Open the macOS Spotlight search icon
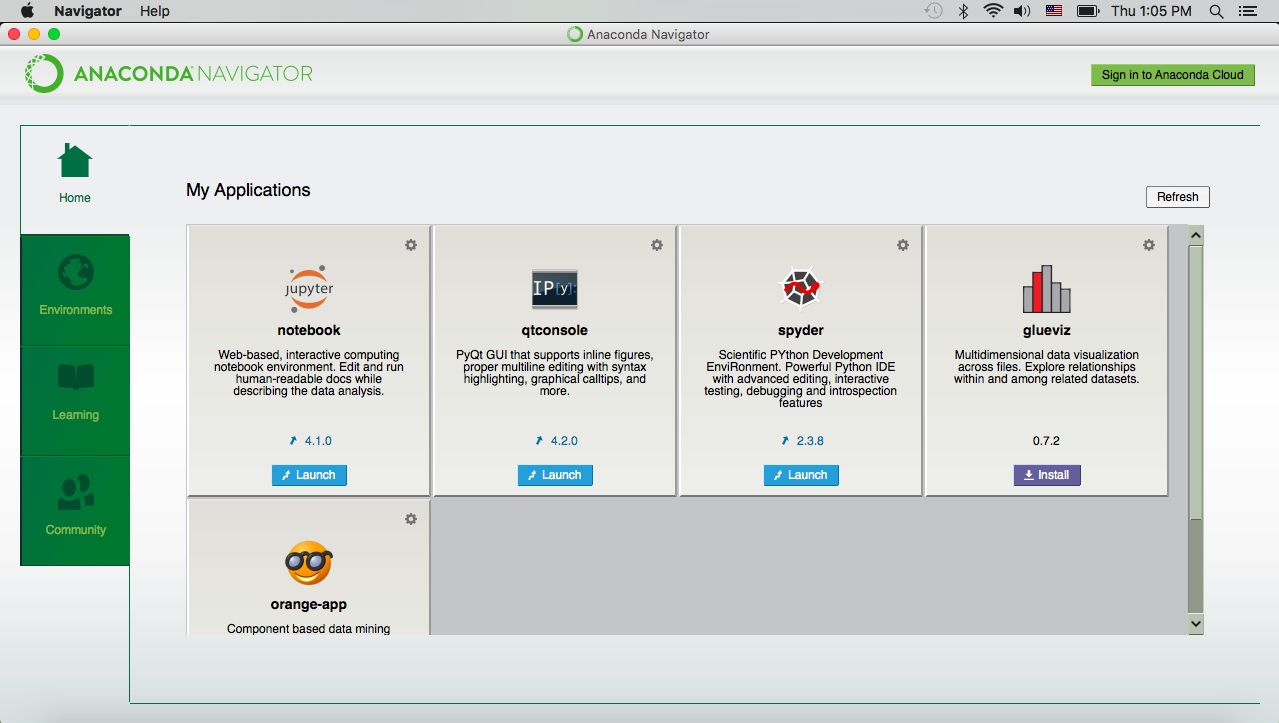This screenshot has width=1279, height=723. 1216,11
